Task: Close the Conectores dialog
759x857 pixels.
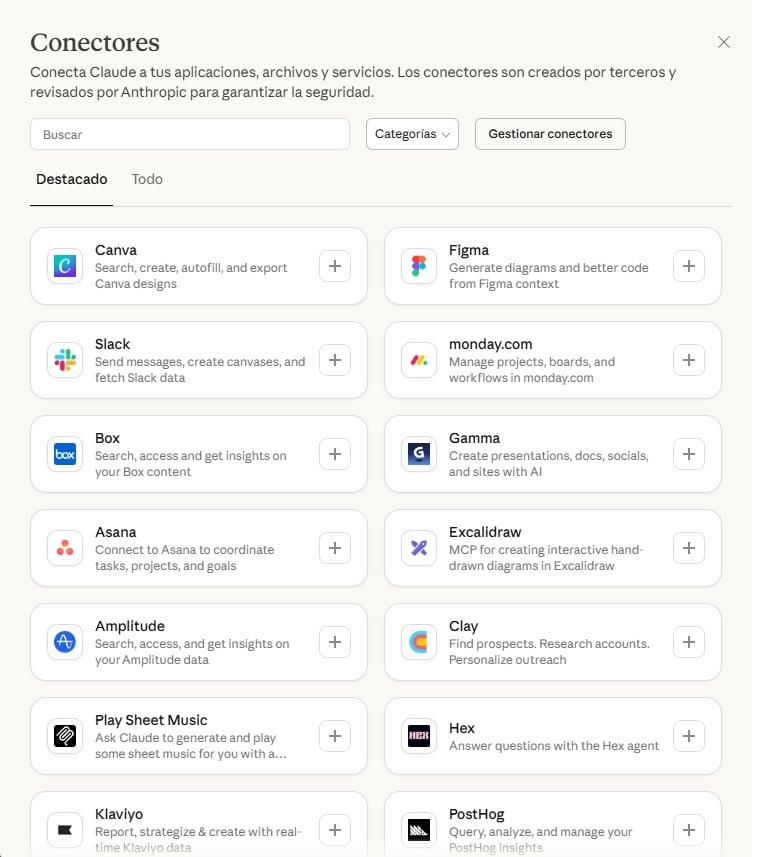Action: click(724, 42)
